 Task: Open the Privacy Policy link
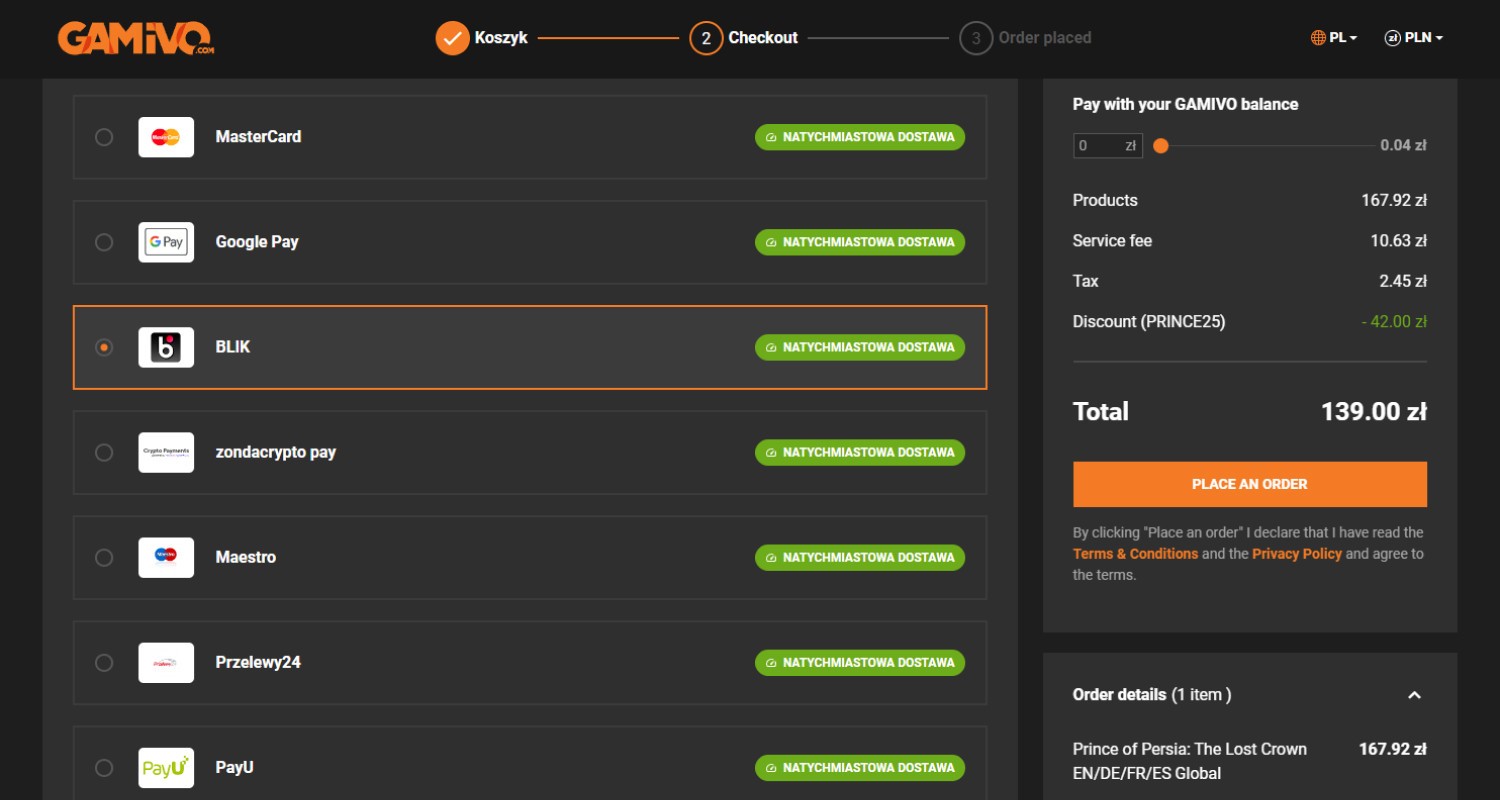(1297, 554)
